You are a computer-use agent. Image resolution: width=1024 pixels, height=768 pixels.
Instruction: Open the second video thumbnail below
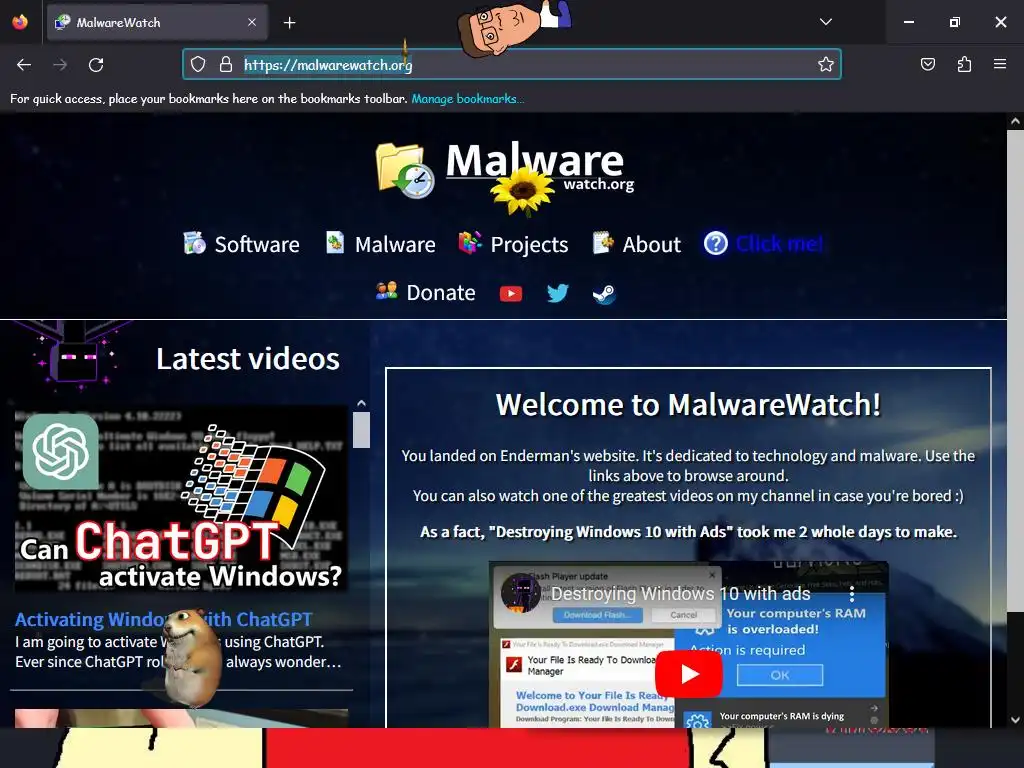coord(181,718)
